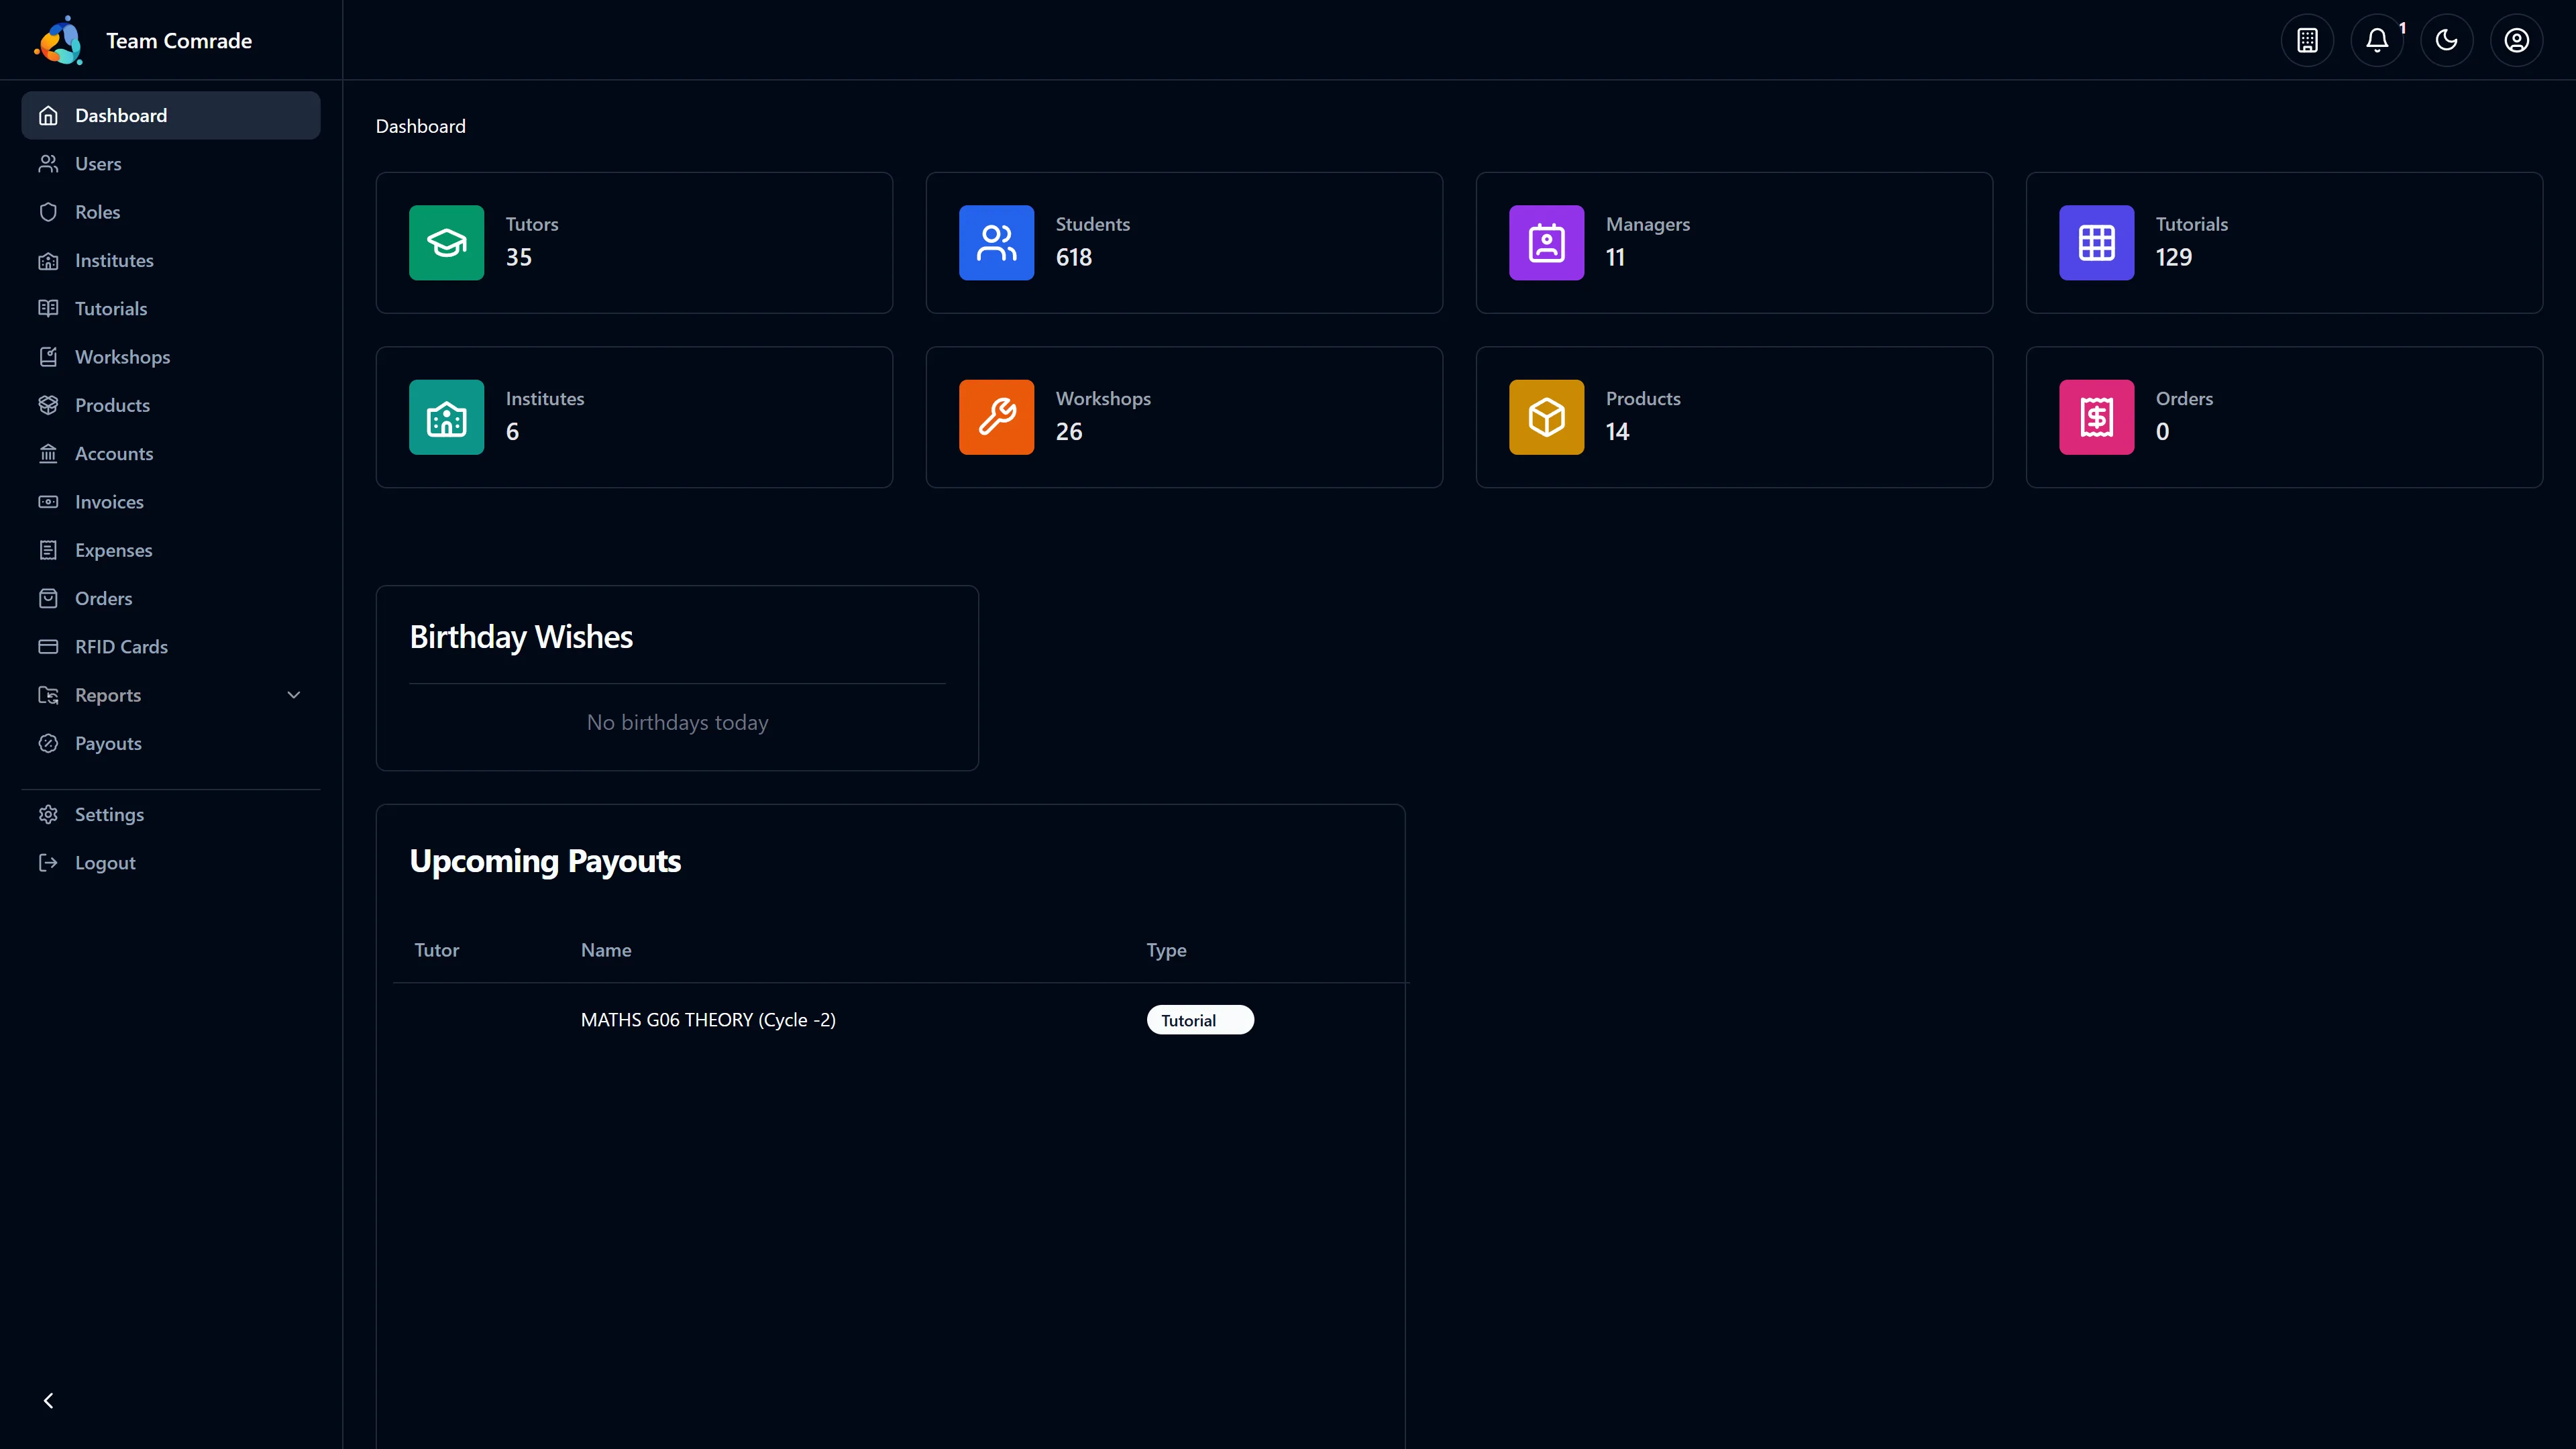Click the purple Managers badge icon
Image resolution: width=2576 pixels, height=1449 pixels.
[x=1546, y=243]
